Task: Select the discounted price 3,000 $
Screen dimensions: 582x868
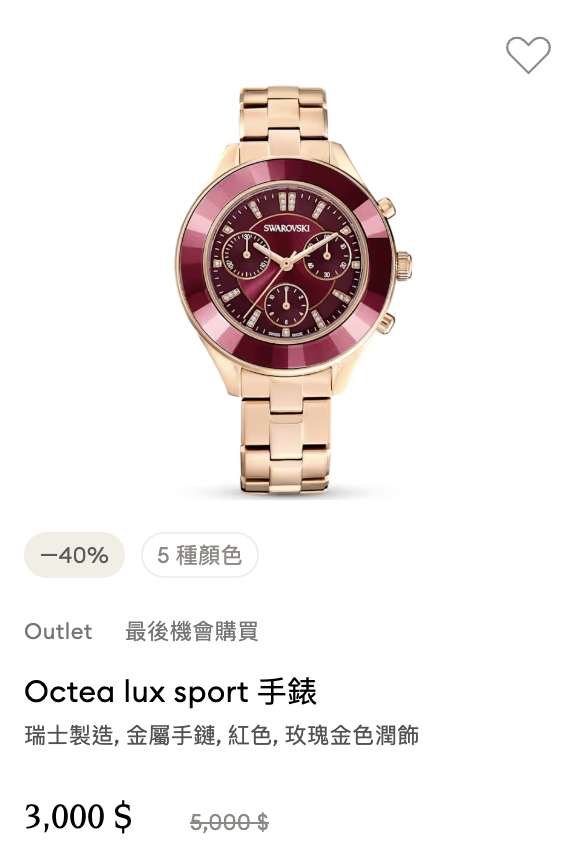Action: pyautogui.click(x=78, y=817)
